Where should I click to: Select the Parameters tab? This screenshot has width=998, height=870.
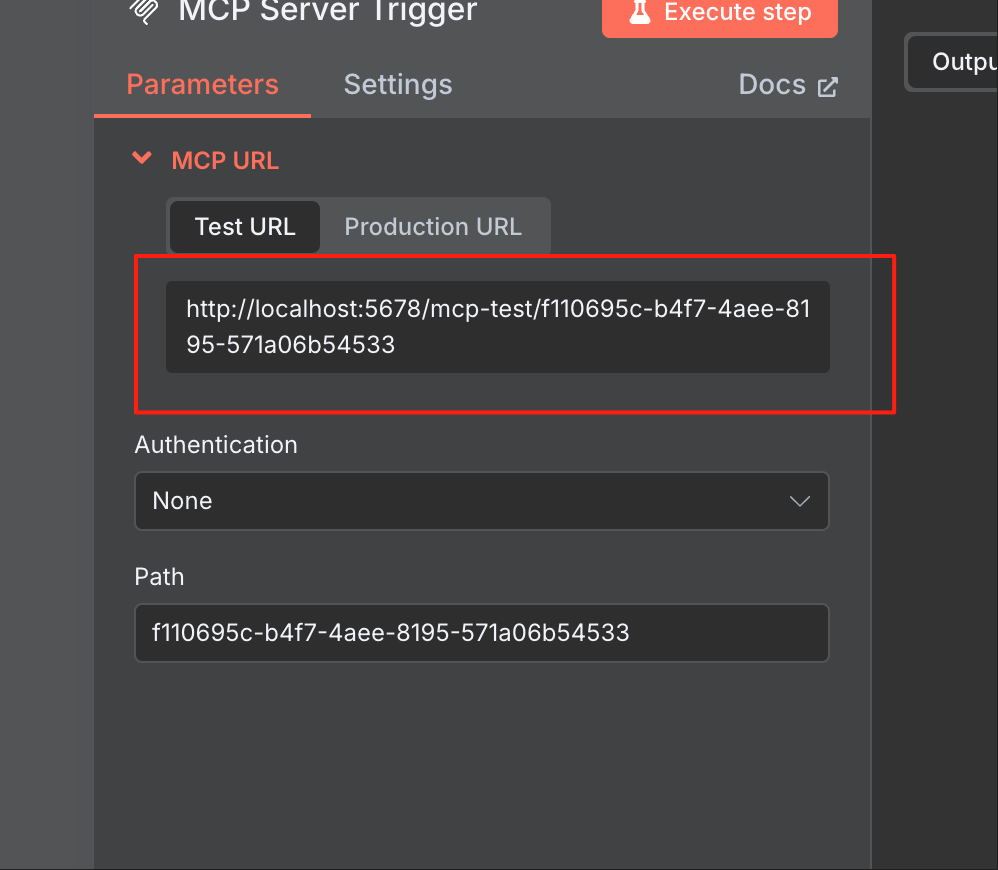tap(202, 84)
